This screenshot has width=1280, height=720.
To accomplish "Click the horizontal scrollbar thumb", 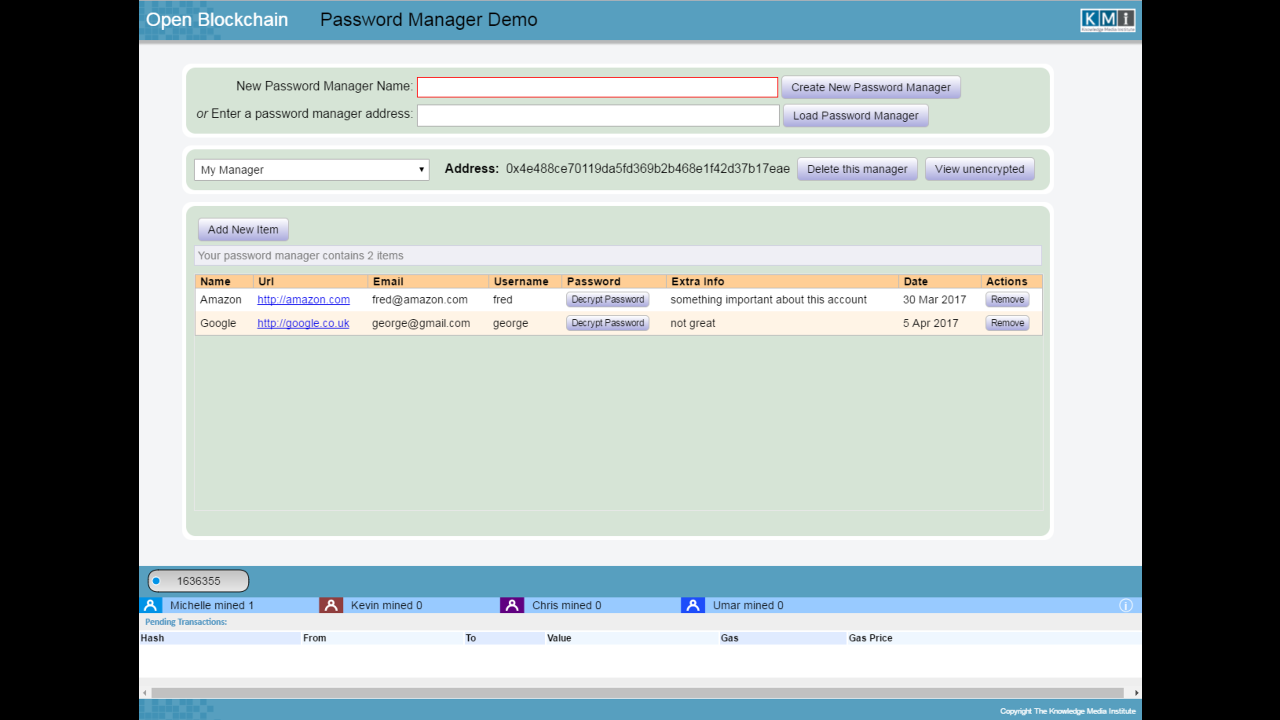I will tap(637, 693).
